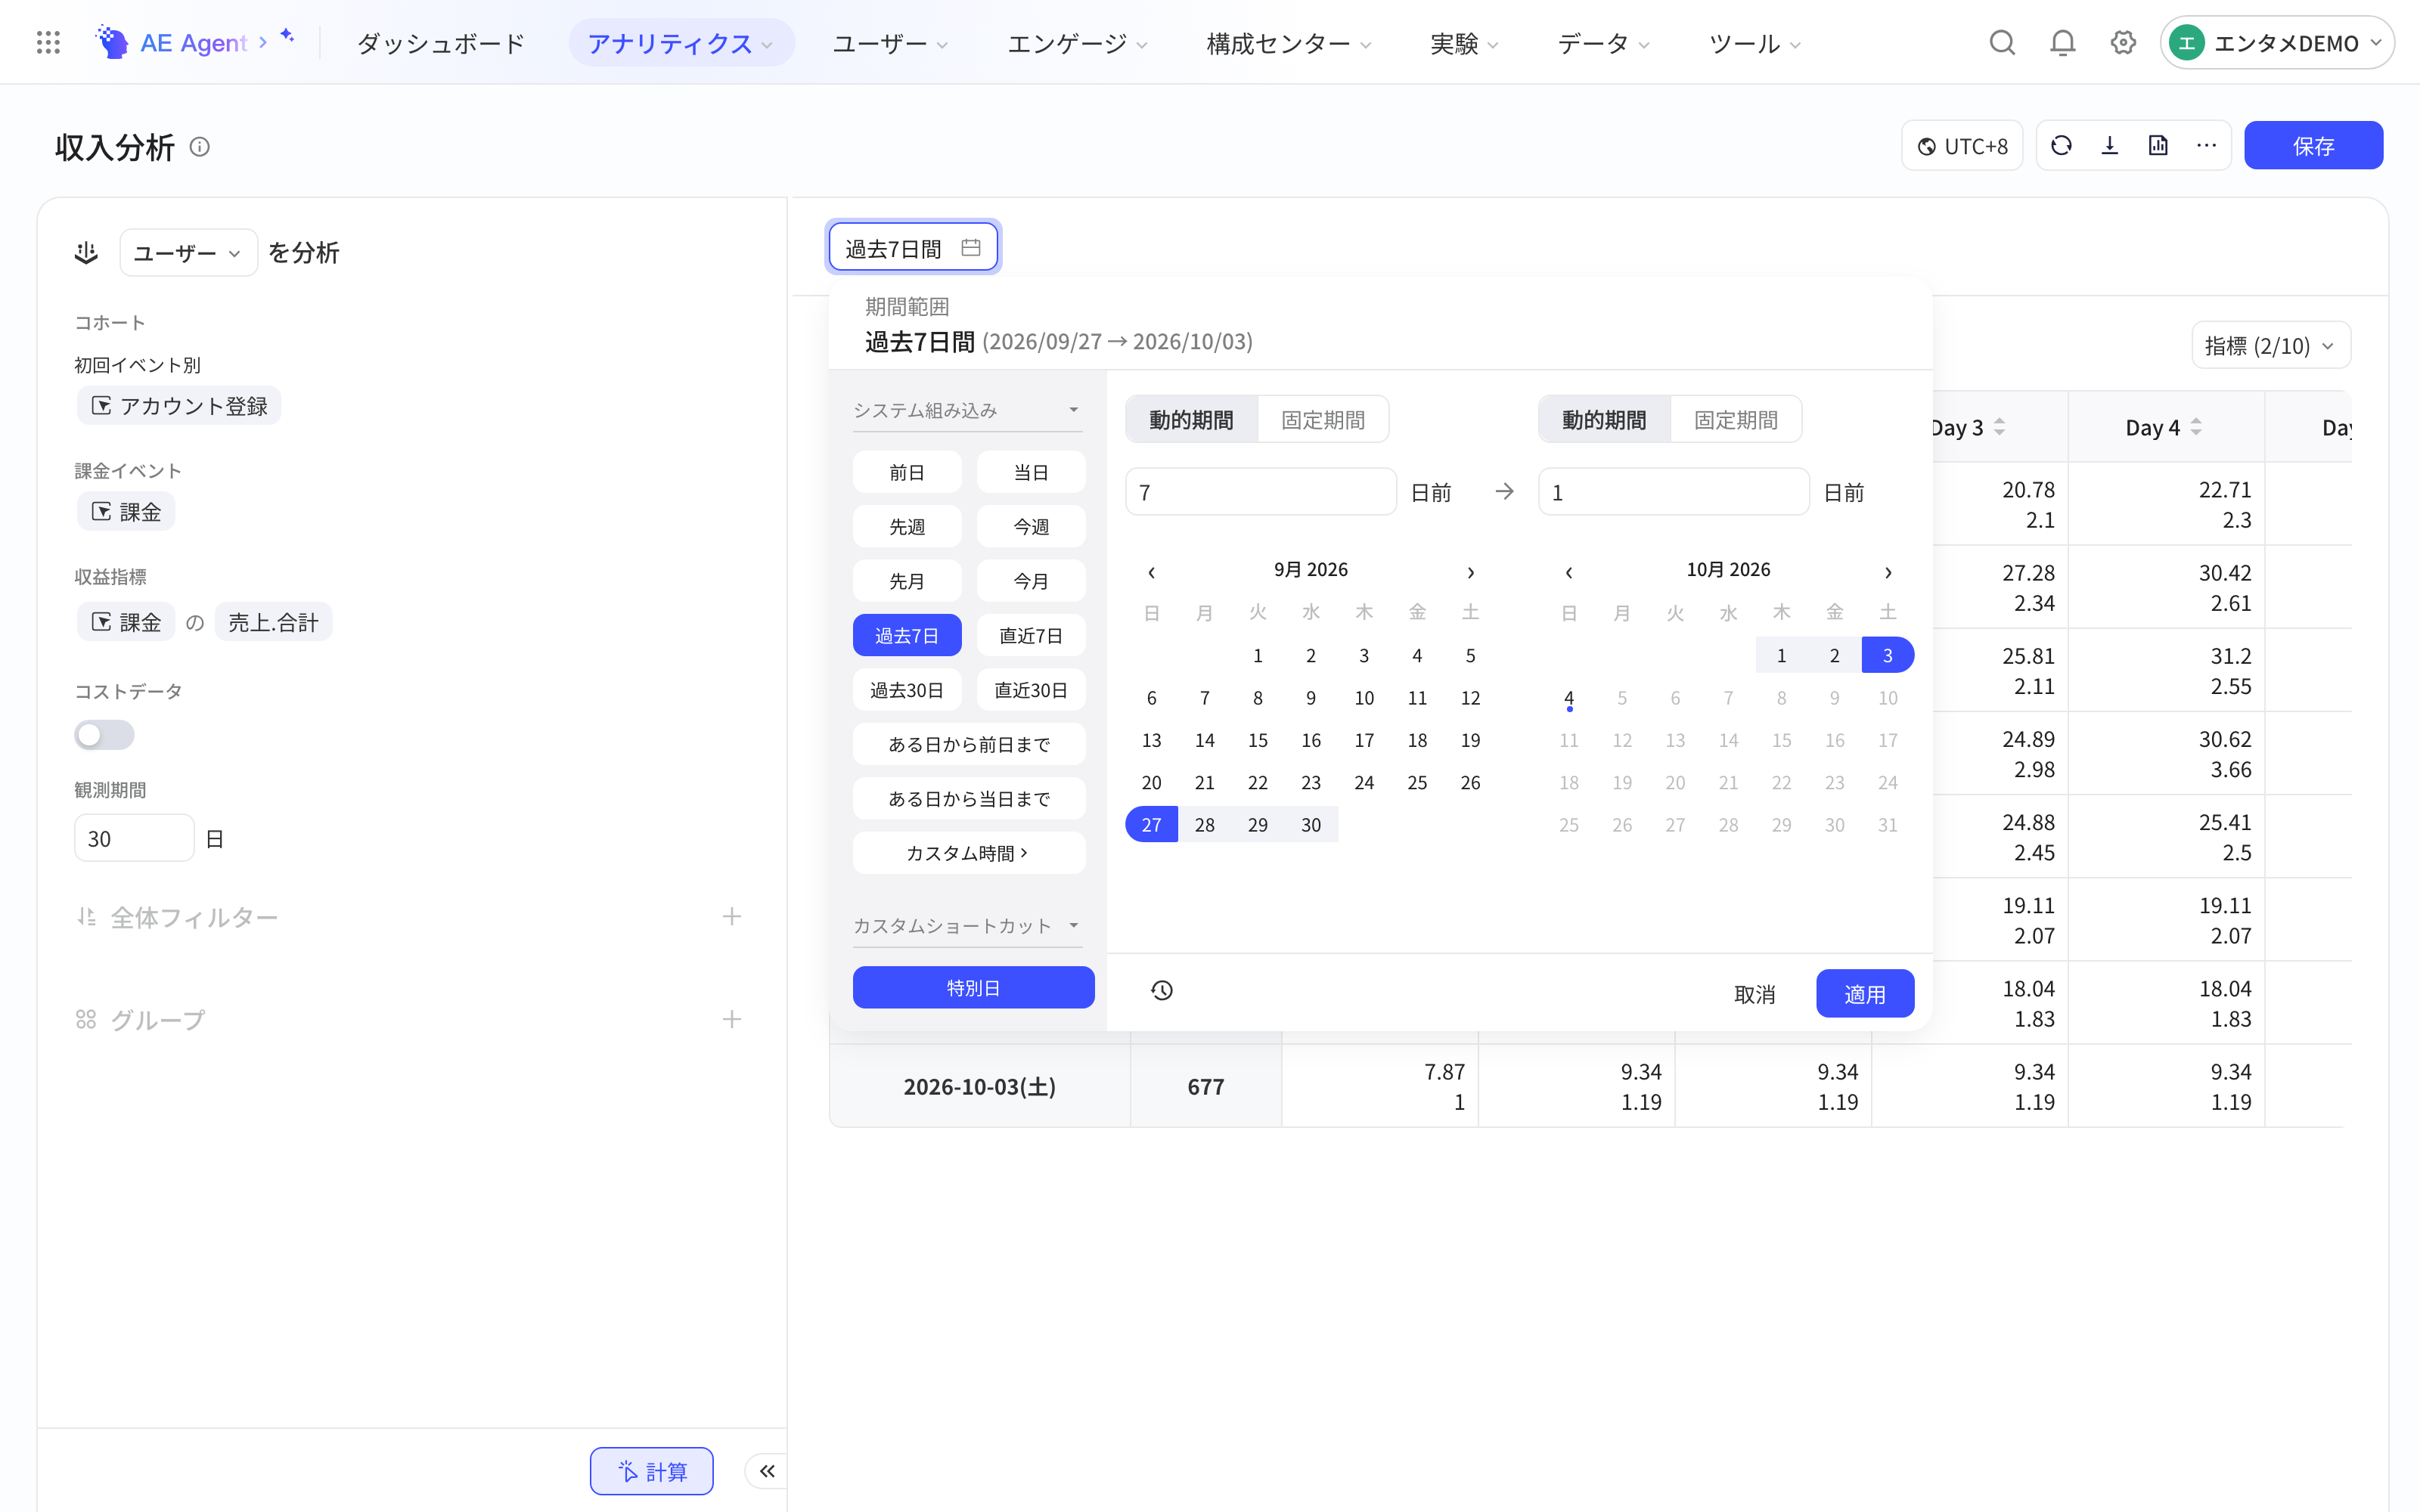Open the ユーザー analysis subject dropdown

click(188, 253)
